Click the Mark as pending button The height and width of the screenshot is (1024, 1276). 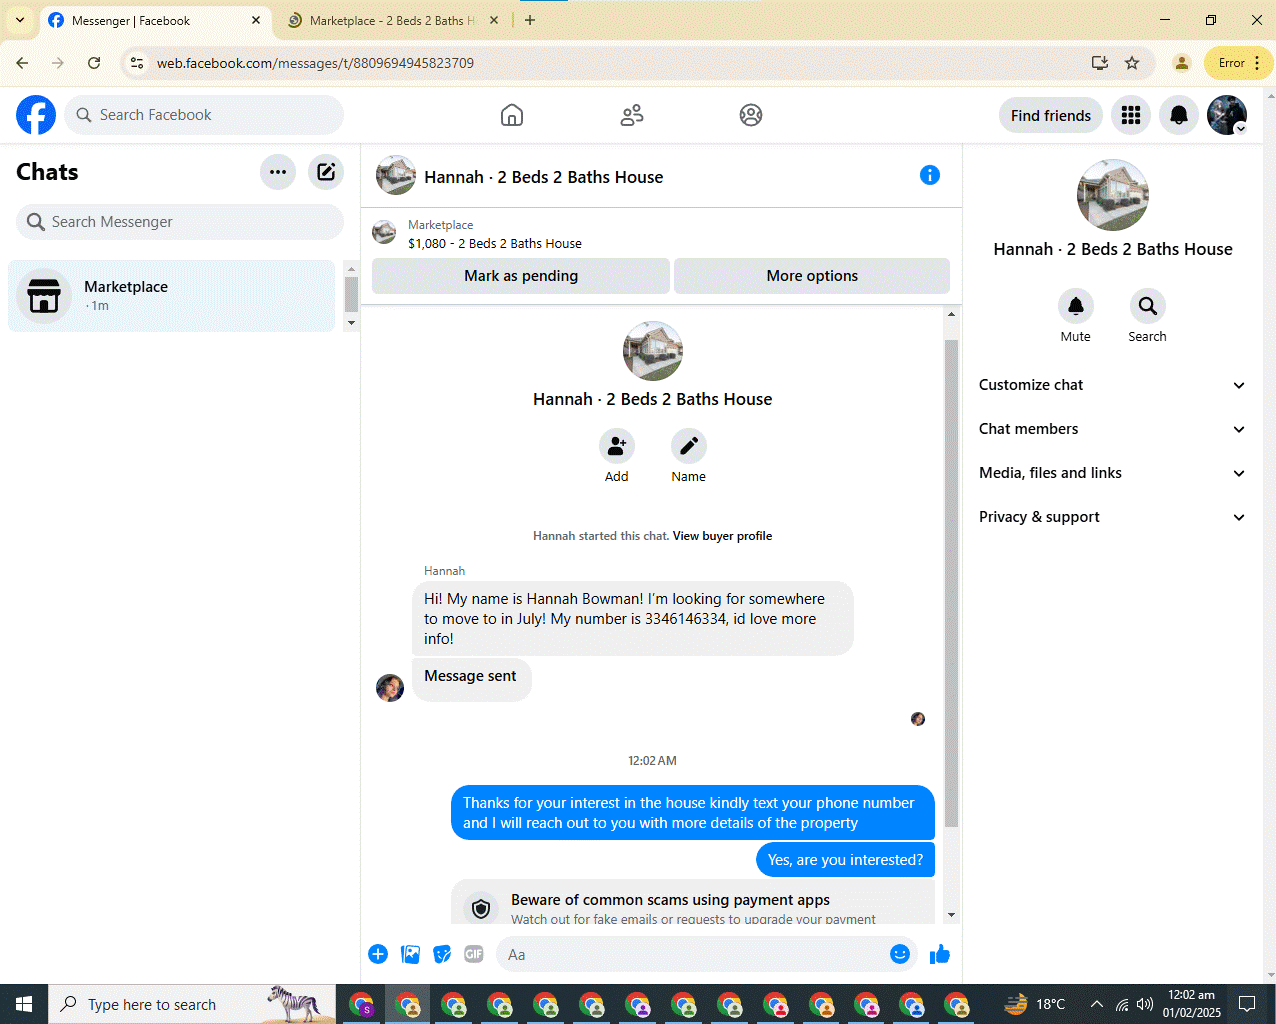521,276
